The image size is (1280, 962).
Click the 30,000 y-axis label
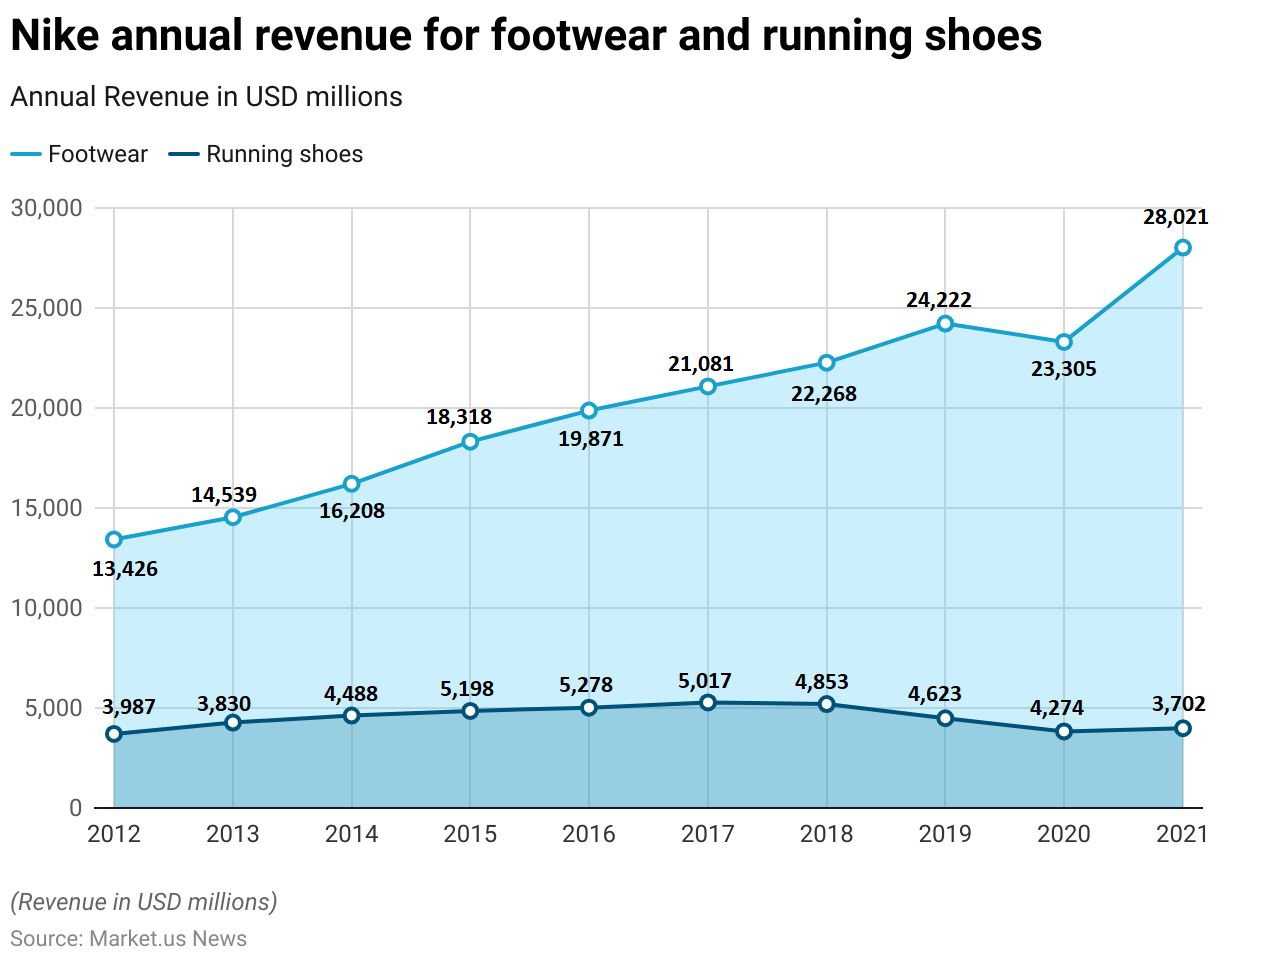pos(46,208)
